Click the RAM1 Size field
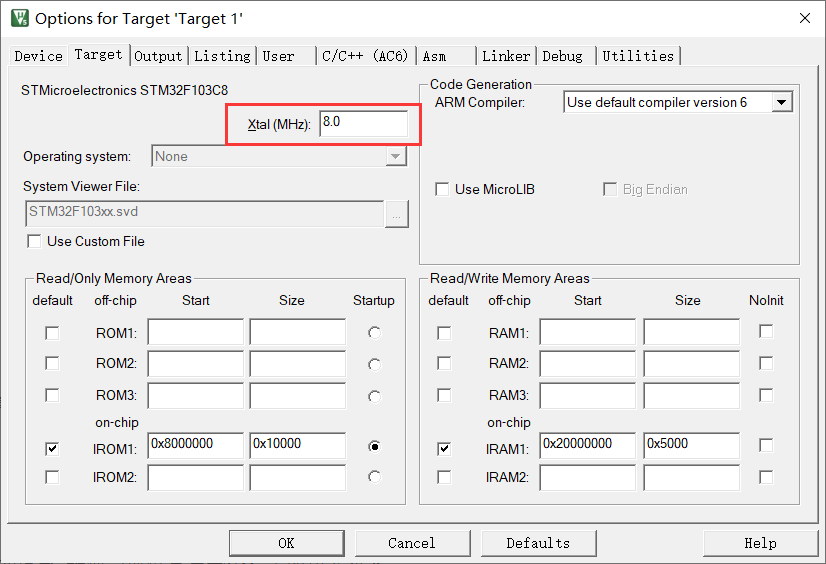The height and width of the screenshot is (564, 826). [x=692, y=331]
